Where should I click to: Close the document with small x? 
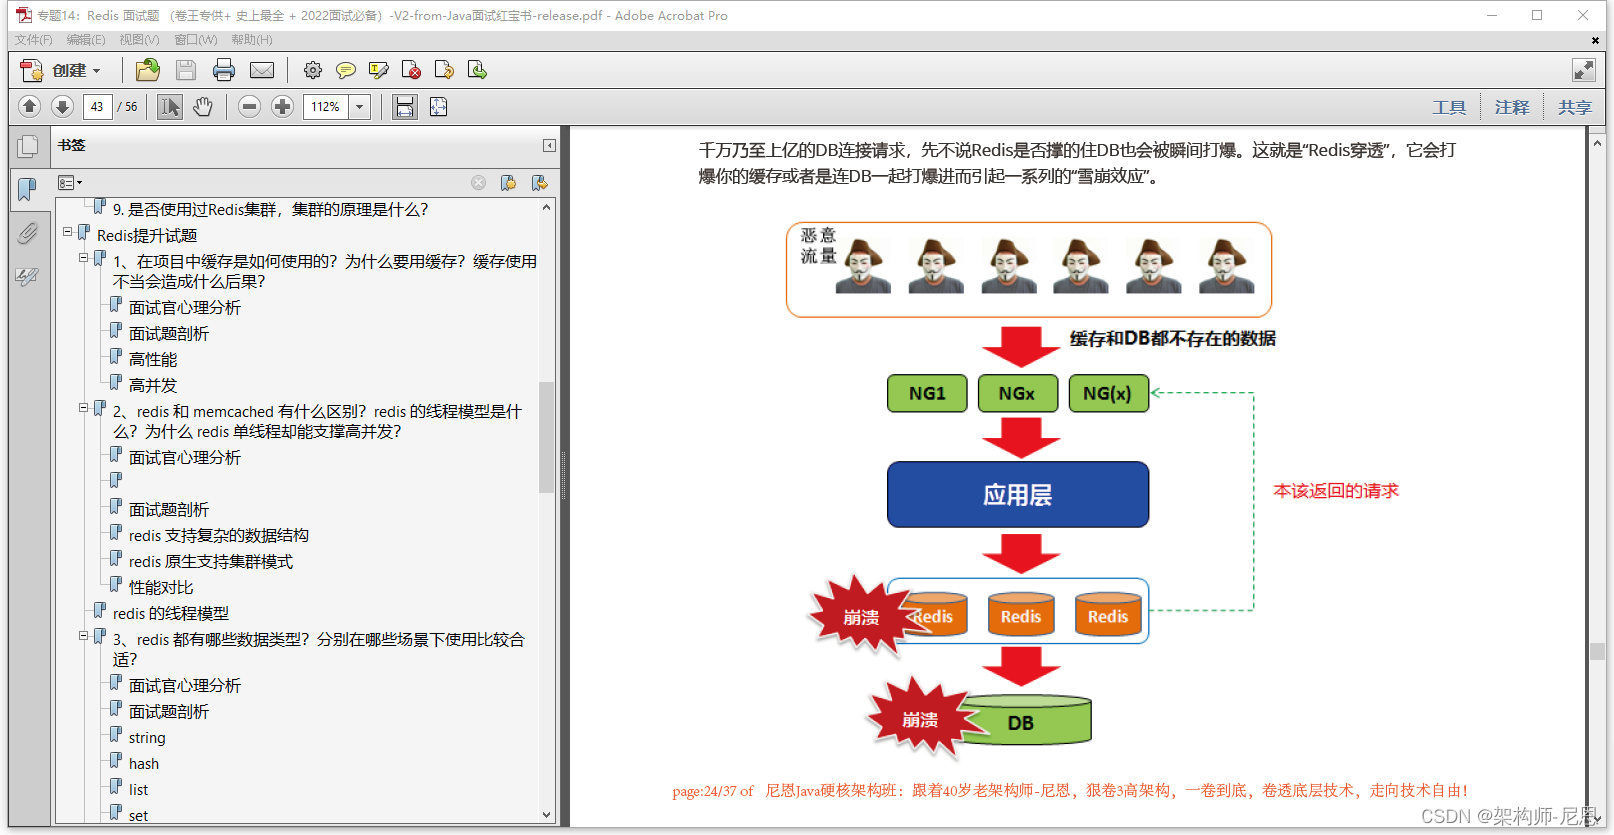coord(1595,40)
